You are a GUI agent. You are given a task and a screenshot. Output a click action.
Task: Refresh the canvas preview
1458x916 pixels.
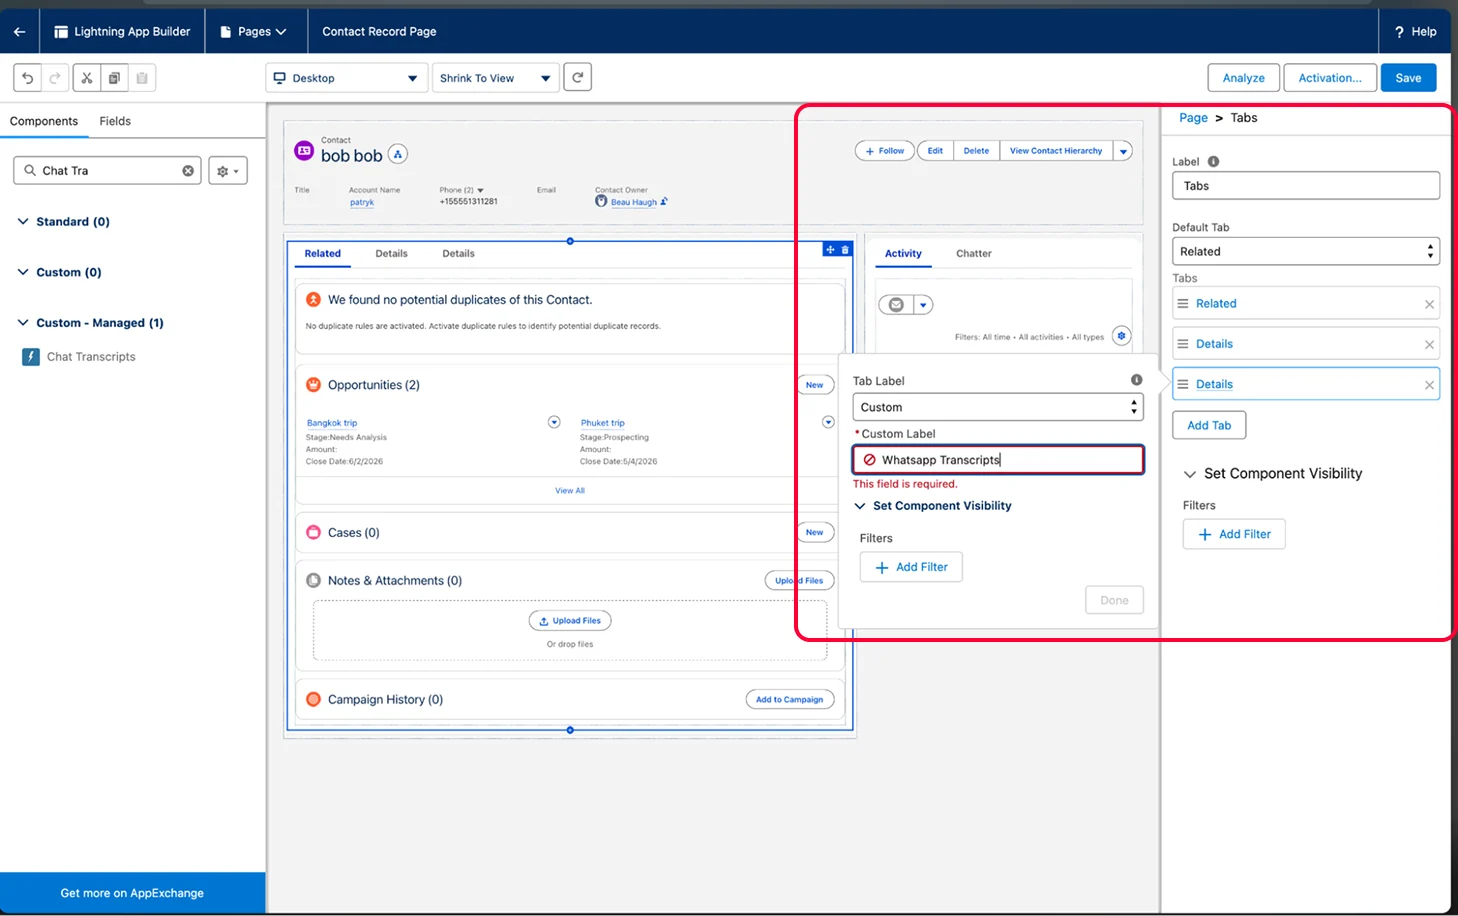click(x=578, y=77)
